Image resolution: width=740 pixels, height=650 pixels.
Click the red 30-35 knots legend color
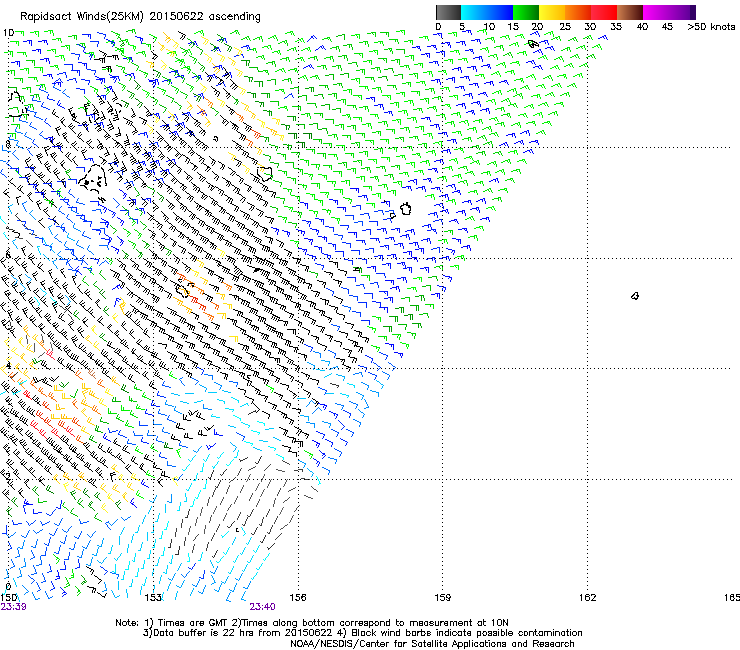(604, 12)
